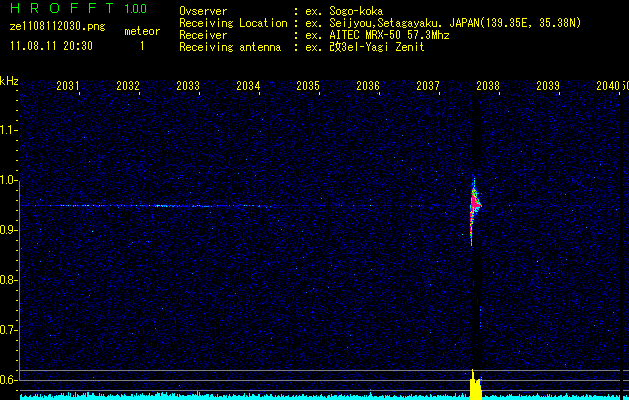629x400 pixels.
Task: Click the meteor count label
Action: coord(141,32)
